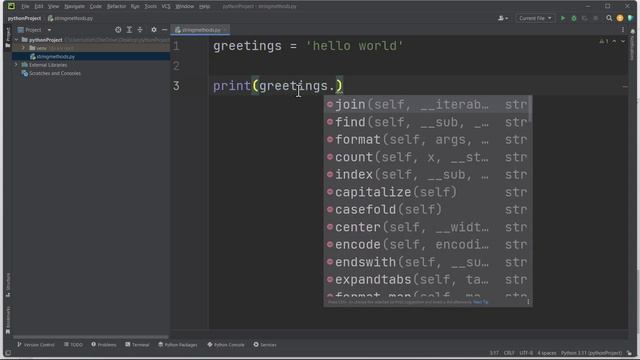
Task: Open the Terminal tool window
Action: pyautogui.click(x=137, y=345)
